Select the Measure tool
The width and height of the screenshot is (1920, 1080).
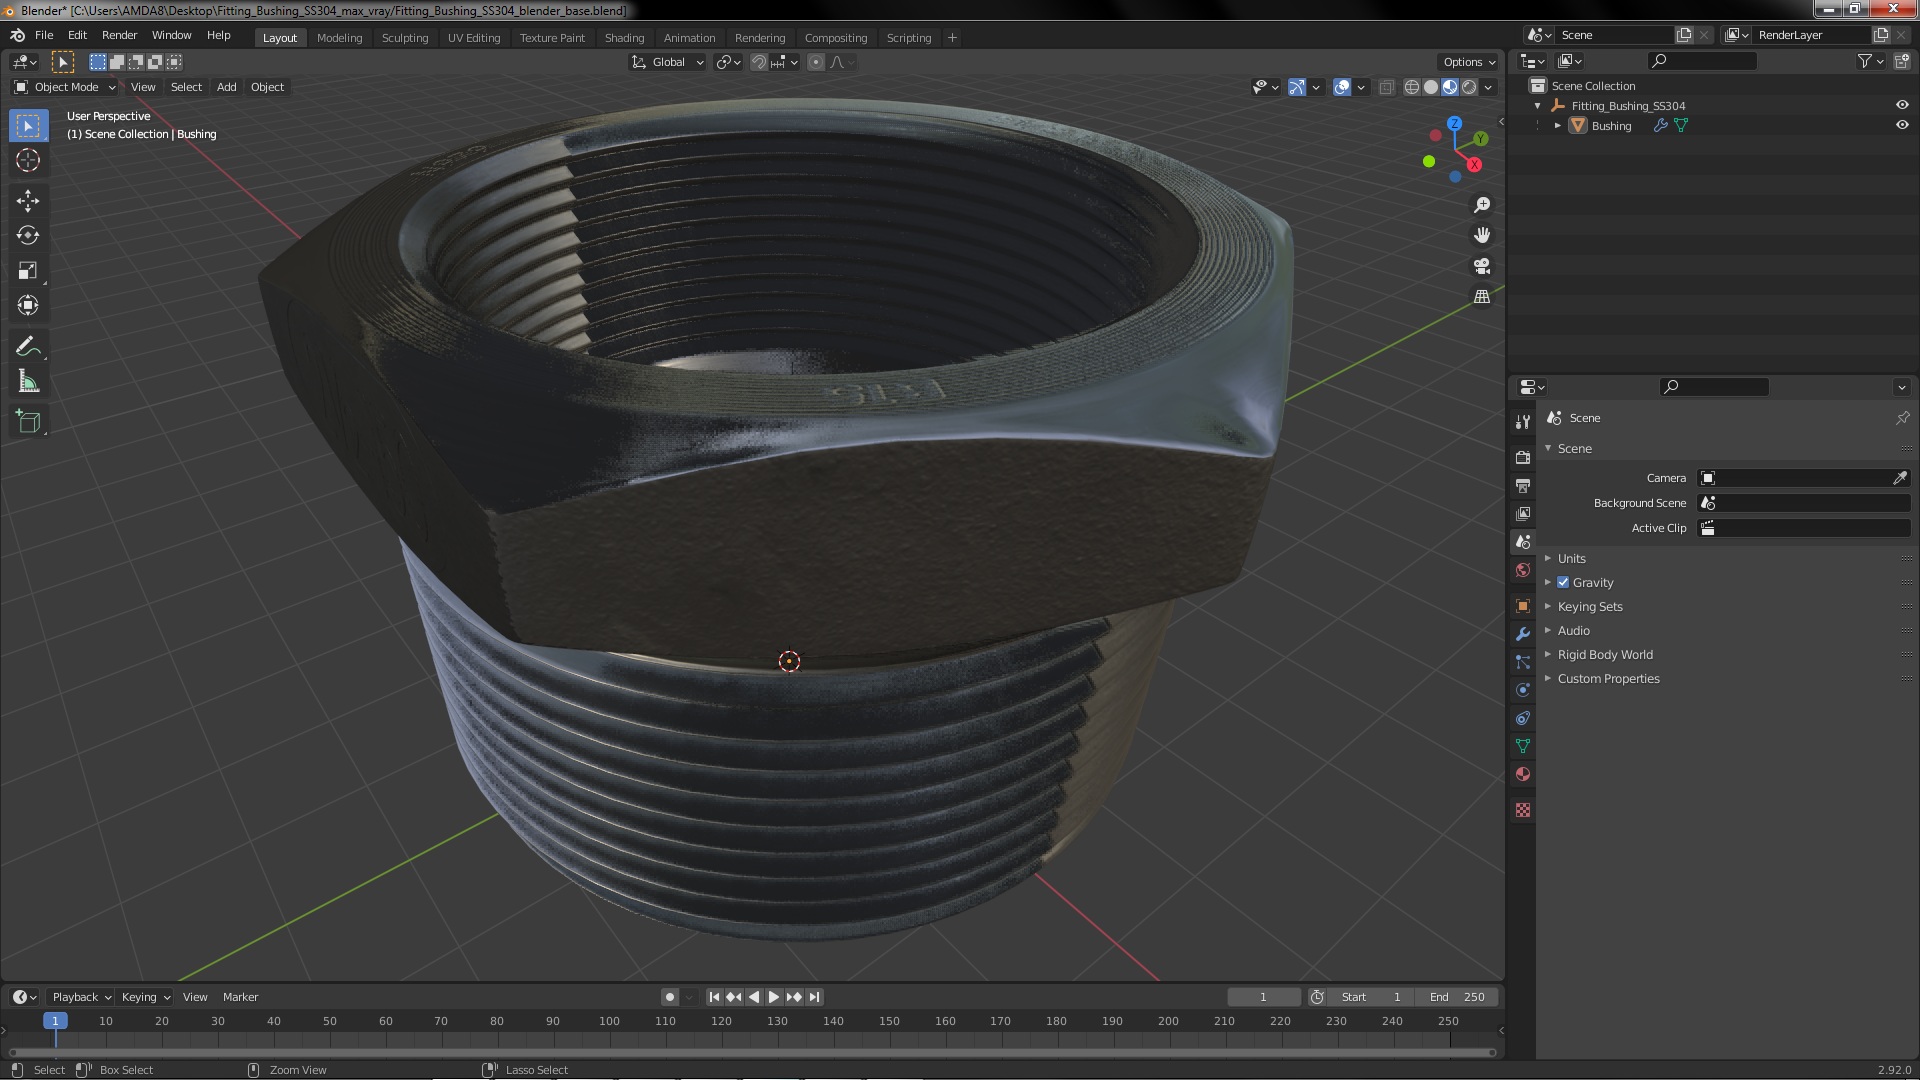click(x=28, y=382)
